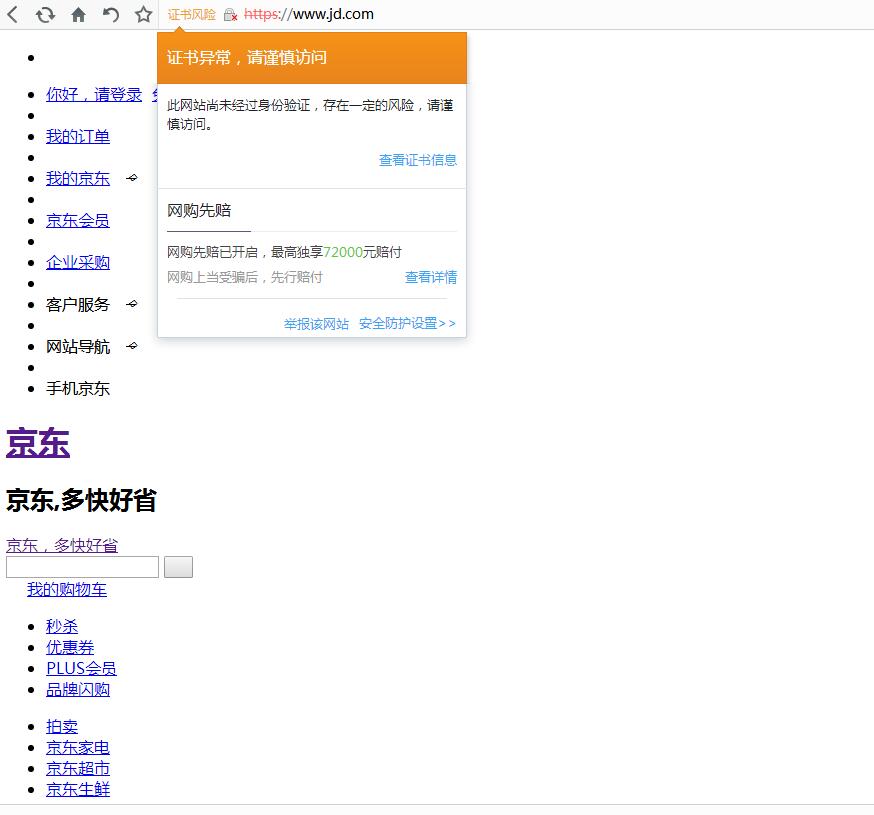Open 京东会员 link
Image resolution: width=874 pixels, height=815 pixels.
point(78,220)
